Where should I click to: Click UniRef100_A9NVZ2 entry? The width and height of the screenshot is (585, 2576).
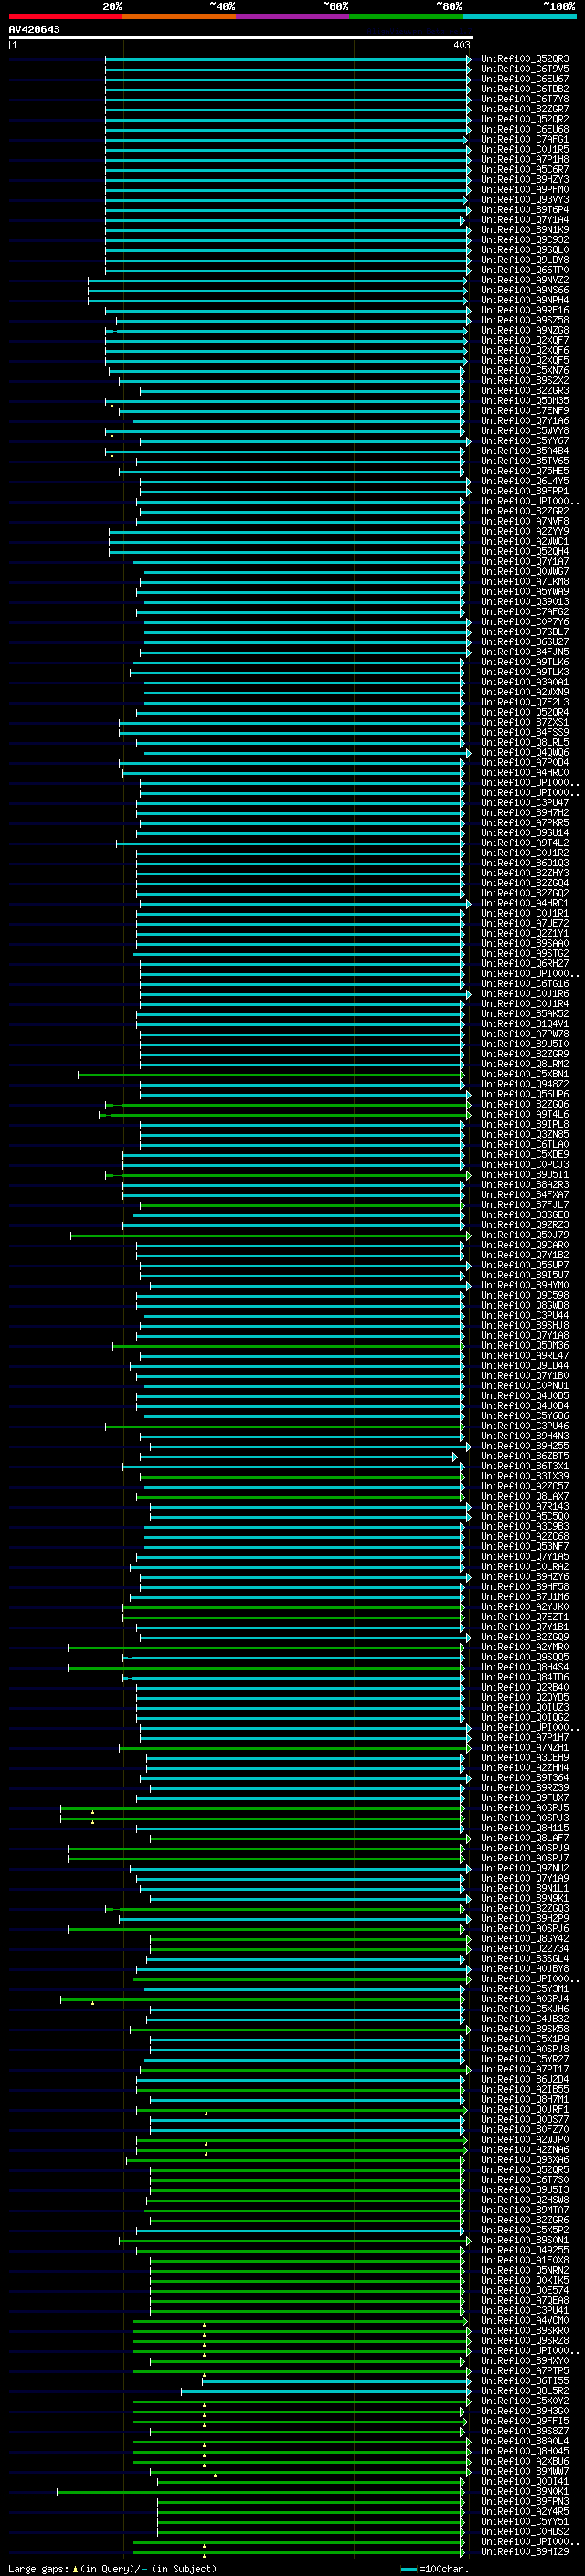[x=524, y=280]
